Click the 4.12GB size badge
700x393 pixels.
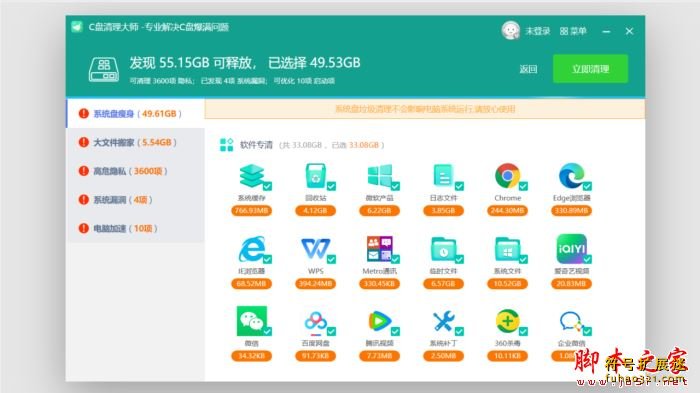[316, 210]
